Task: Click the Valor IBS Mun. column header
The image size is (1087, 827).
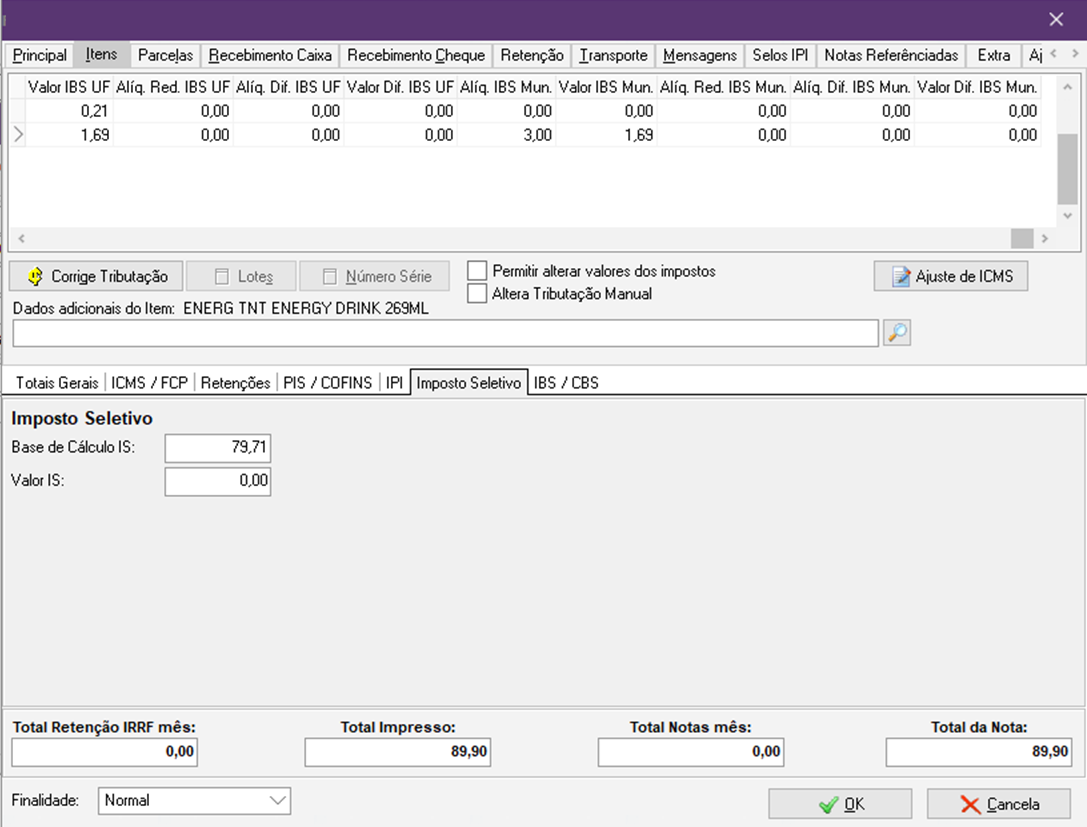Action: [x=606, y=87]
